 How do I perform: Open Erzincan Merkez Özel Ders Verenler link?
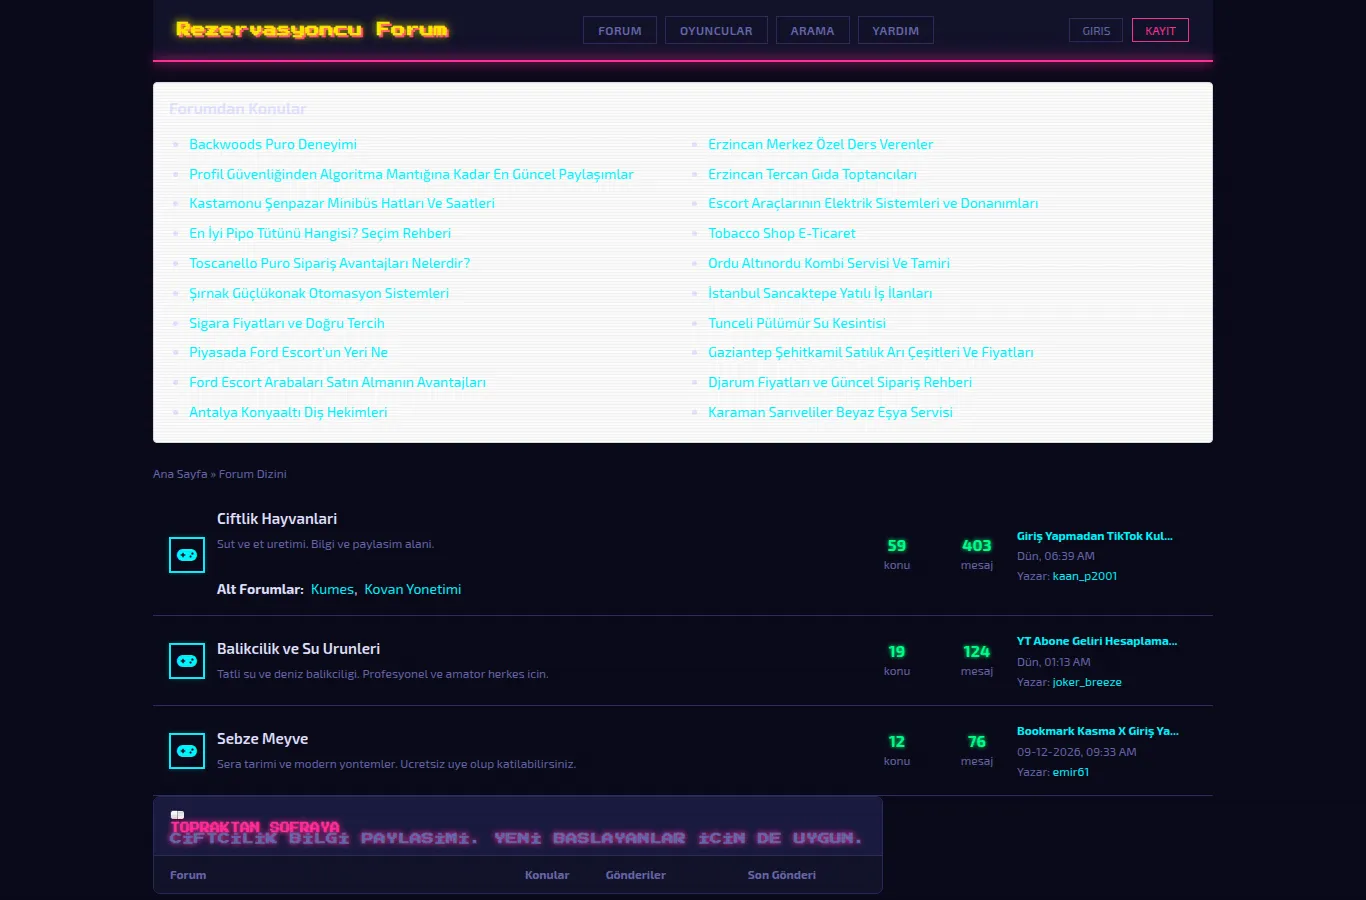tap(820, 144)
